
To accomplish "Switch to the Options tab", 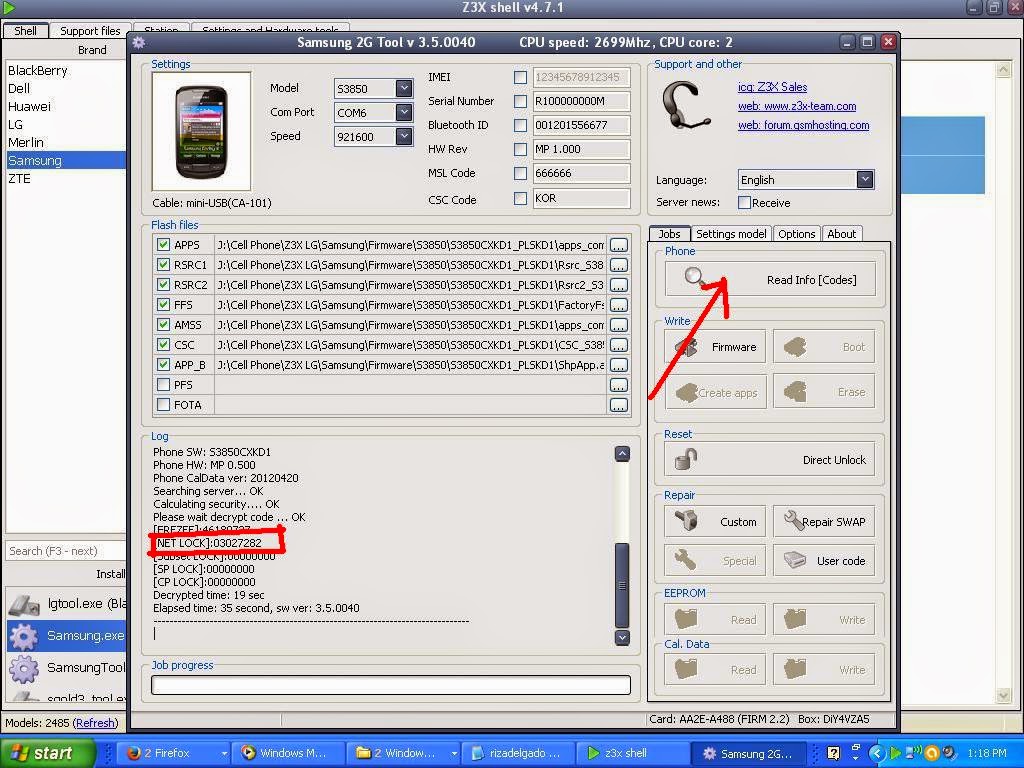I will (797, 234).
